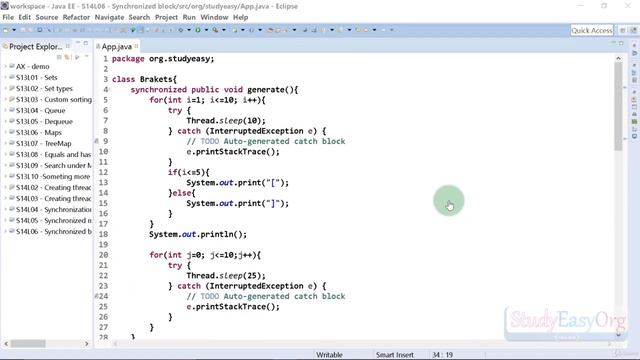Screen dimensions: 640x360
Task: Open the Window menu
Action: 214,17
